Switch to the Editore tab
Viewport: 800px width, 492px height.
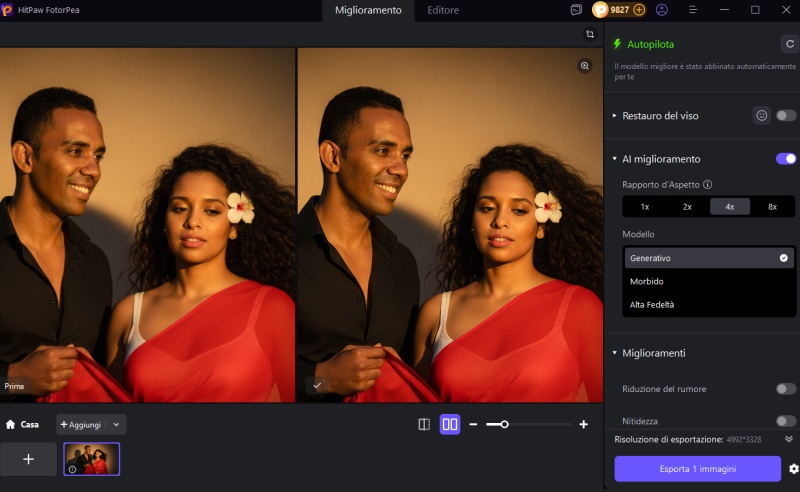(x=443, y=10)
